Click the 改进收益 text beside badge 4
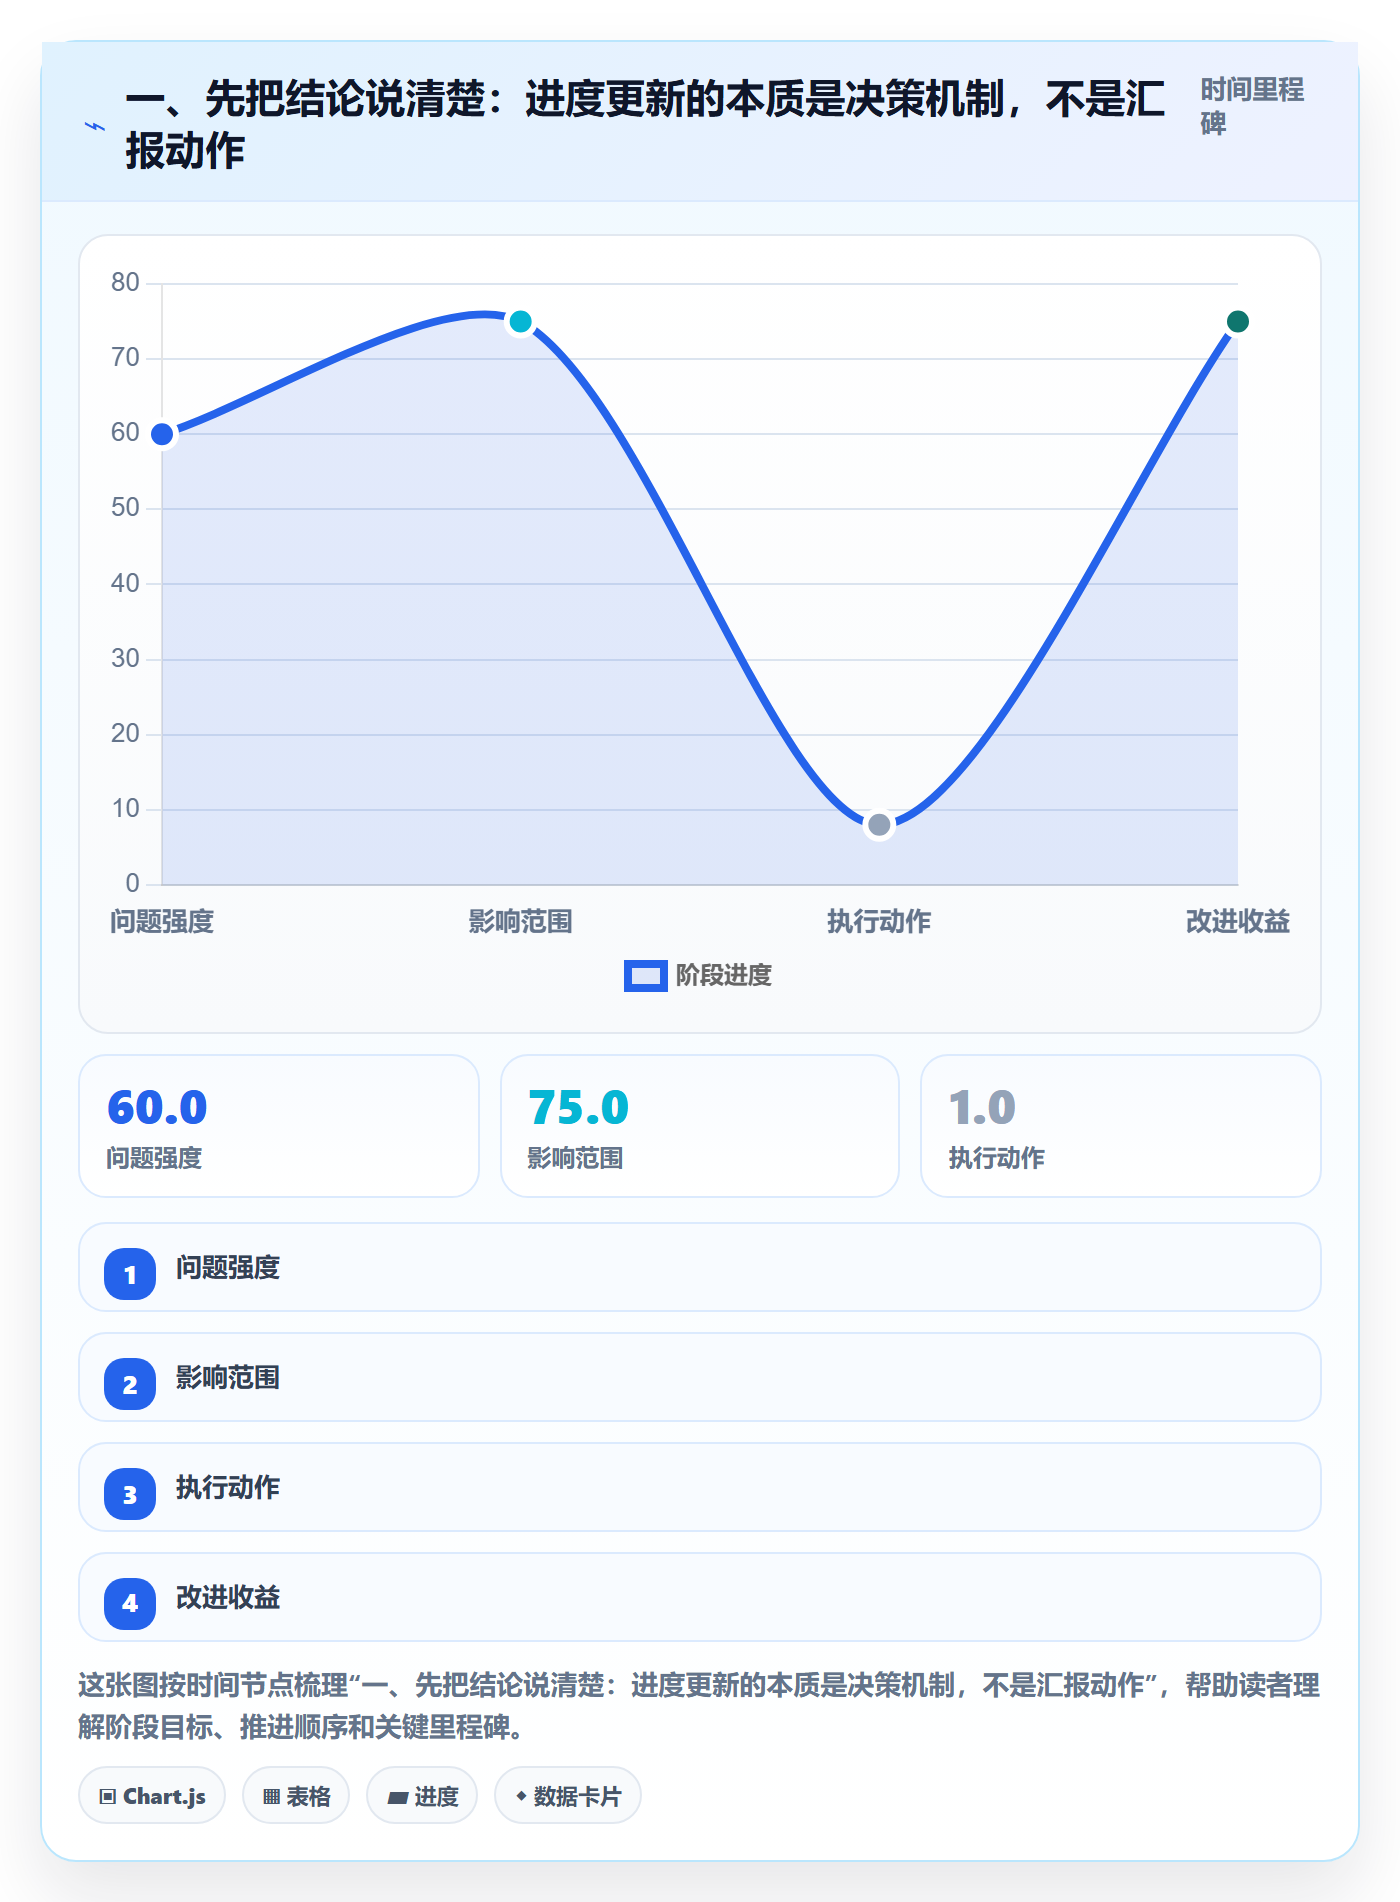1400x1902 pixels. pyautogui.click(x=228, y=1597)
